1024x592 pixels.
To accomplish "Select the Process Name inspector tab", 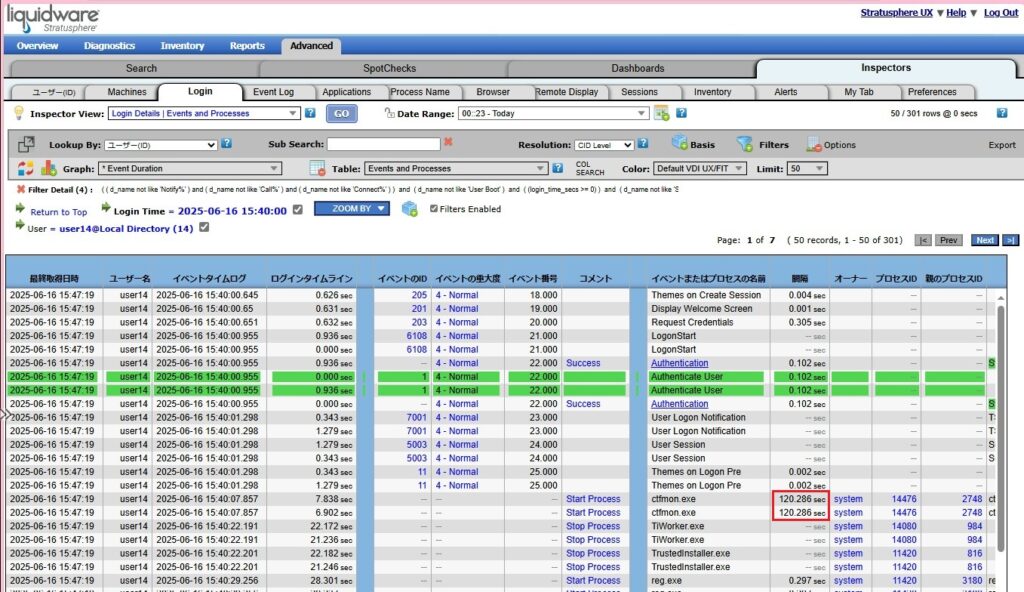I will (x=419, y=92).
